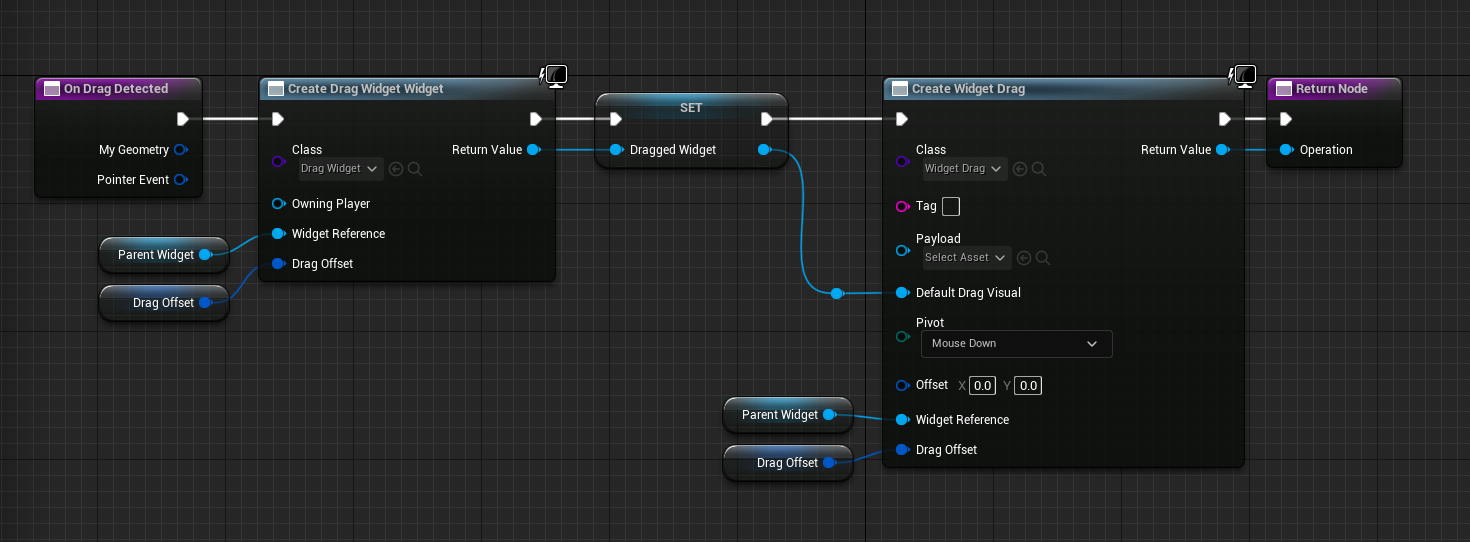Image resolution: width=1470 pixels, height=542 pixels.
Task: Select the Create Drag Widget Widget node title
Action: (366, 89)
